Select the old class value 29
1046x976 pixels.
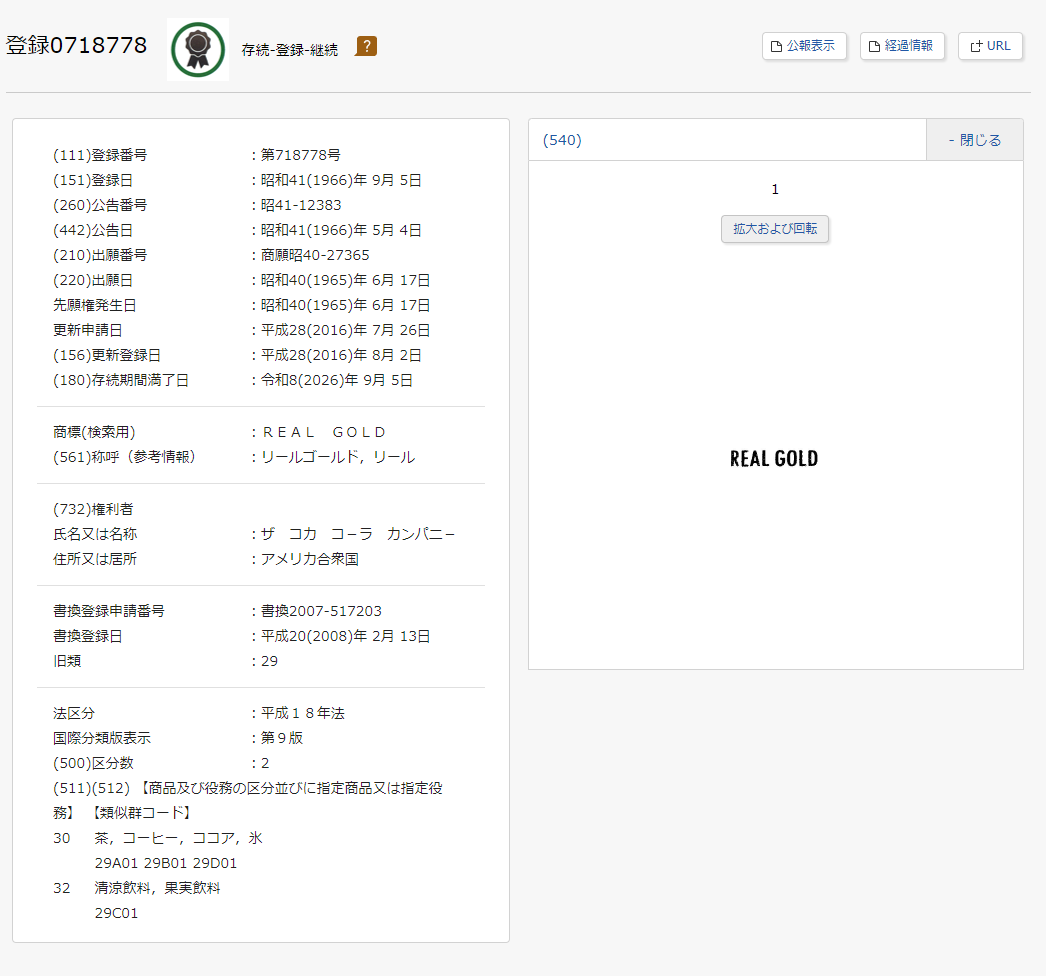click(x=269, y=661)
